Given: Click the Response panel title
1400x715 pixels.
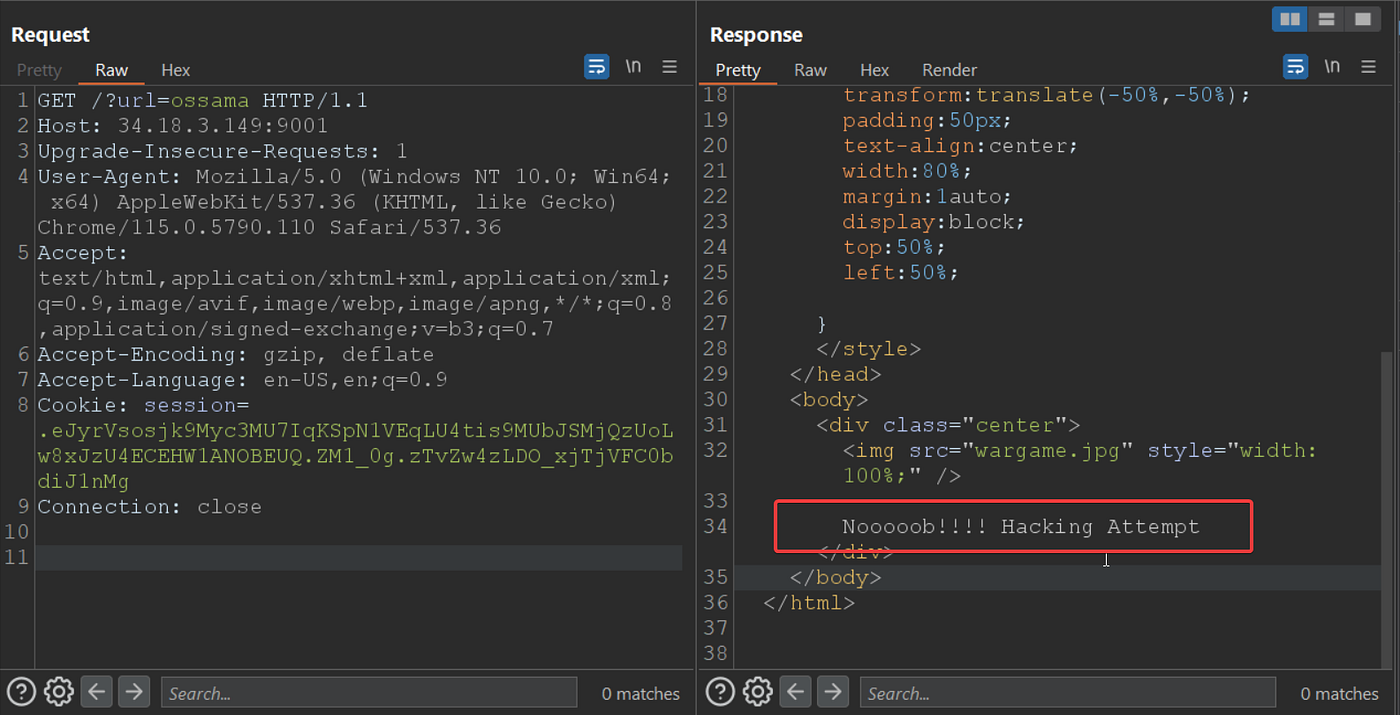Looking at the screenshot, I should pos(756,35).
